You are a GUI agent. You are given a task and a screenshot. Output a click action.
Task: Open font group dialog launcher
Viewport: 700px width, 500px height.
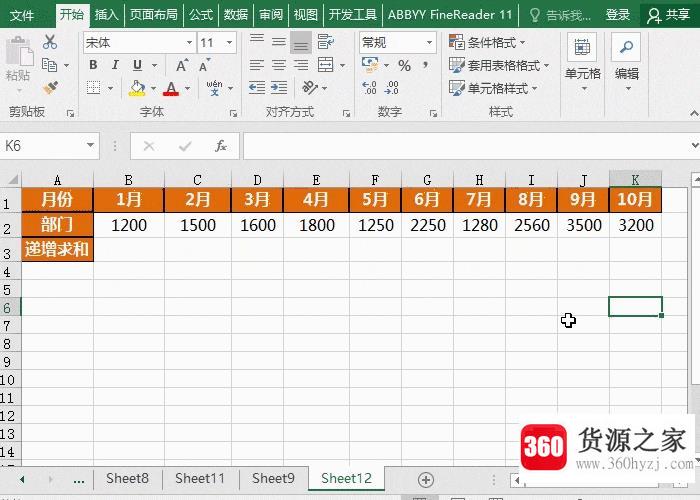click(233, 113)
